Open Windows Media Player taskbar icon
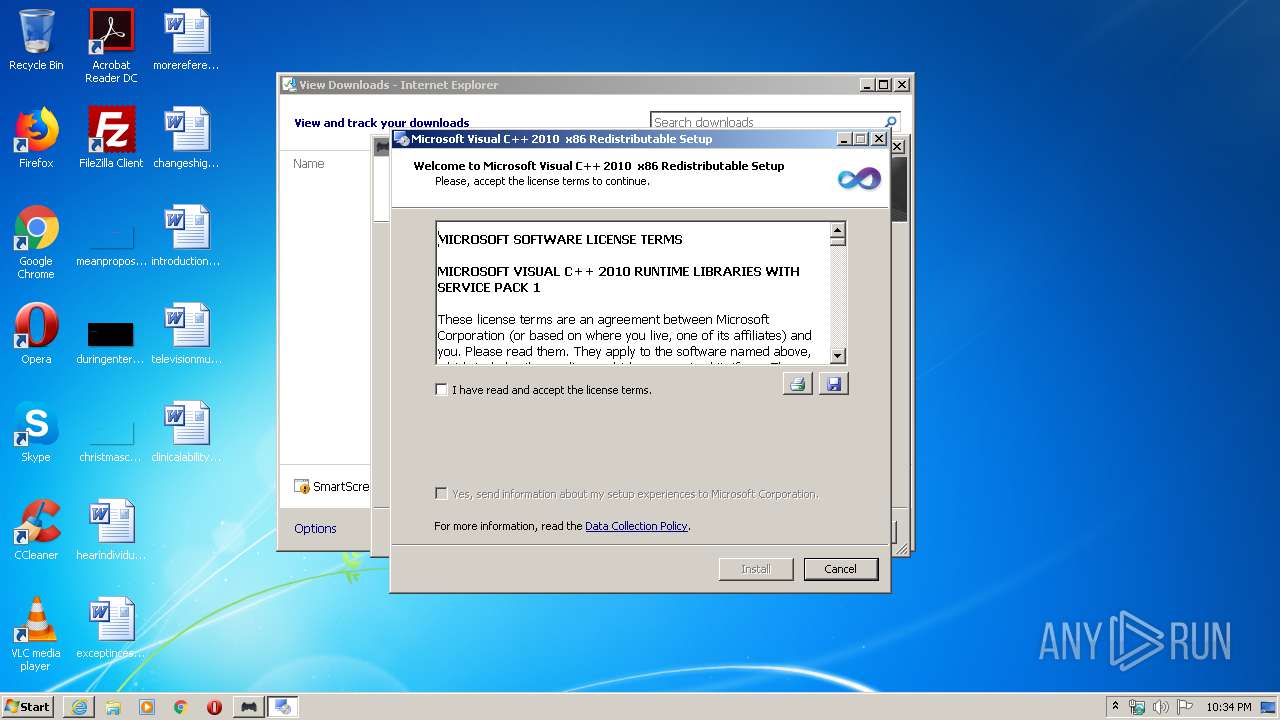Image resolution: width=1280 pixels, height=720 pixels. coord(147,707)
